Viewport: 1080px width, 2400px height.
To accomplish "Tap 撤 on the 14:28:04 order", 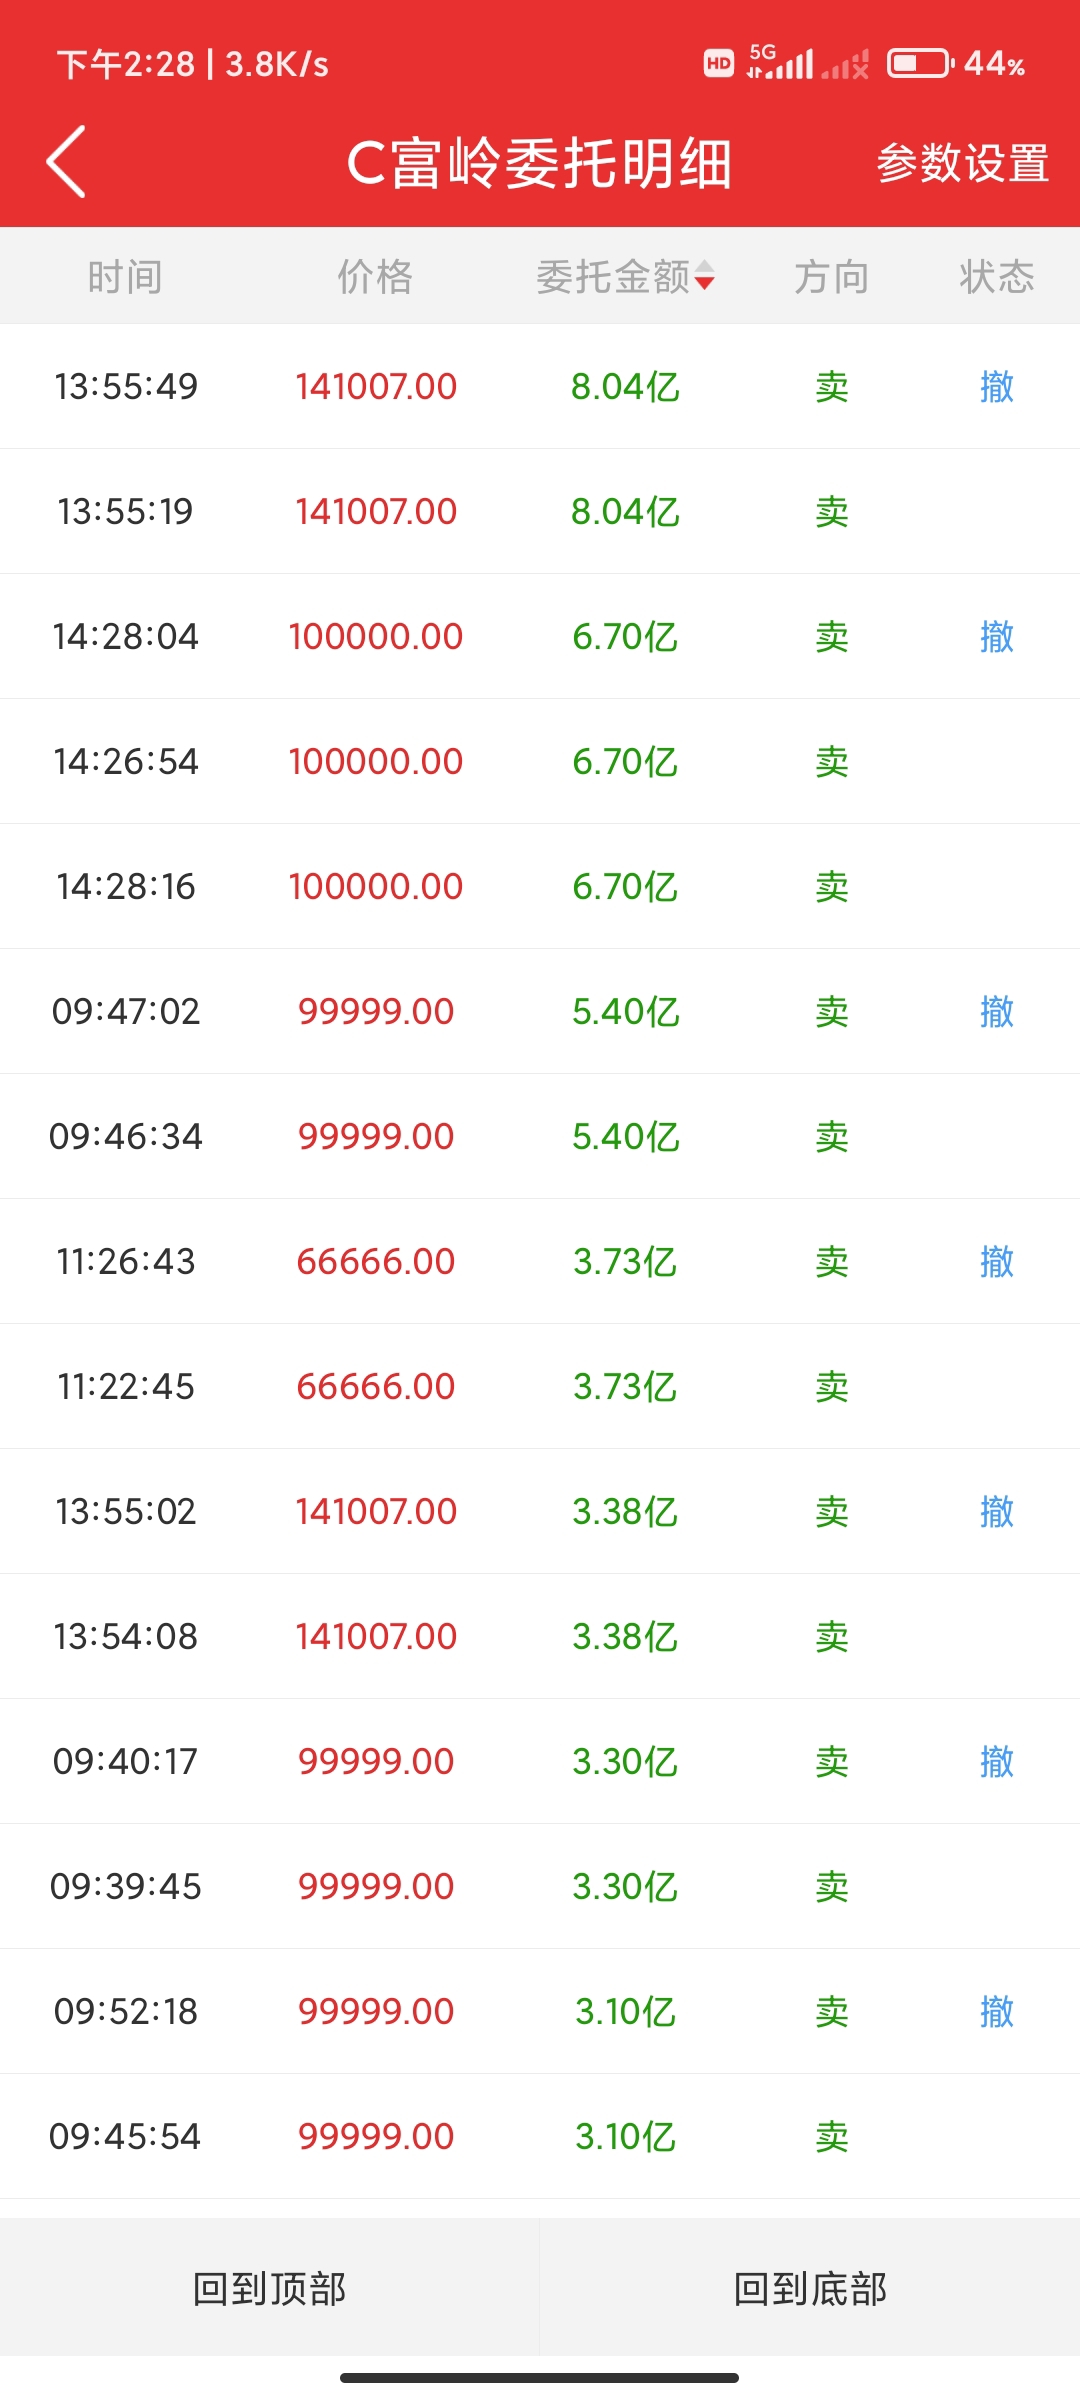I will point(996,636).
